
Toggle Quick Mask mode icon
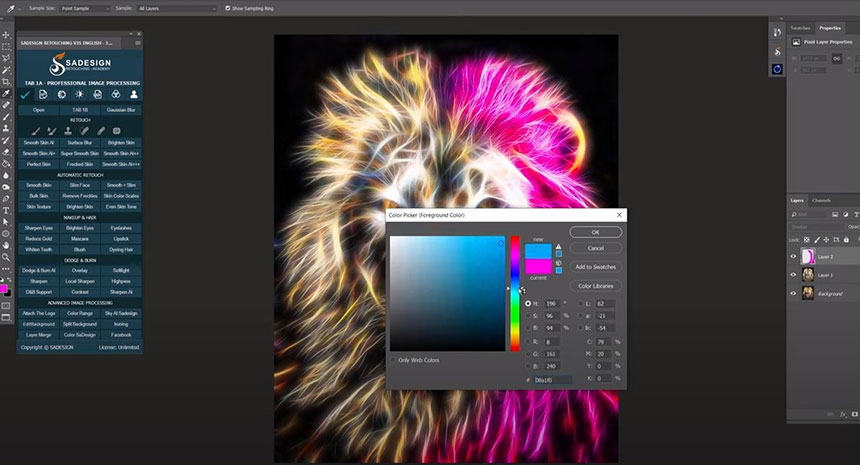click(6, 306)
